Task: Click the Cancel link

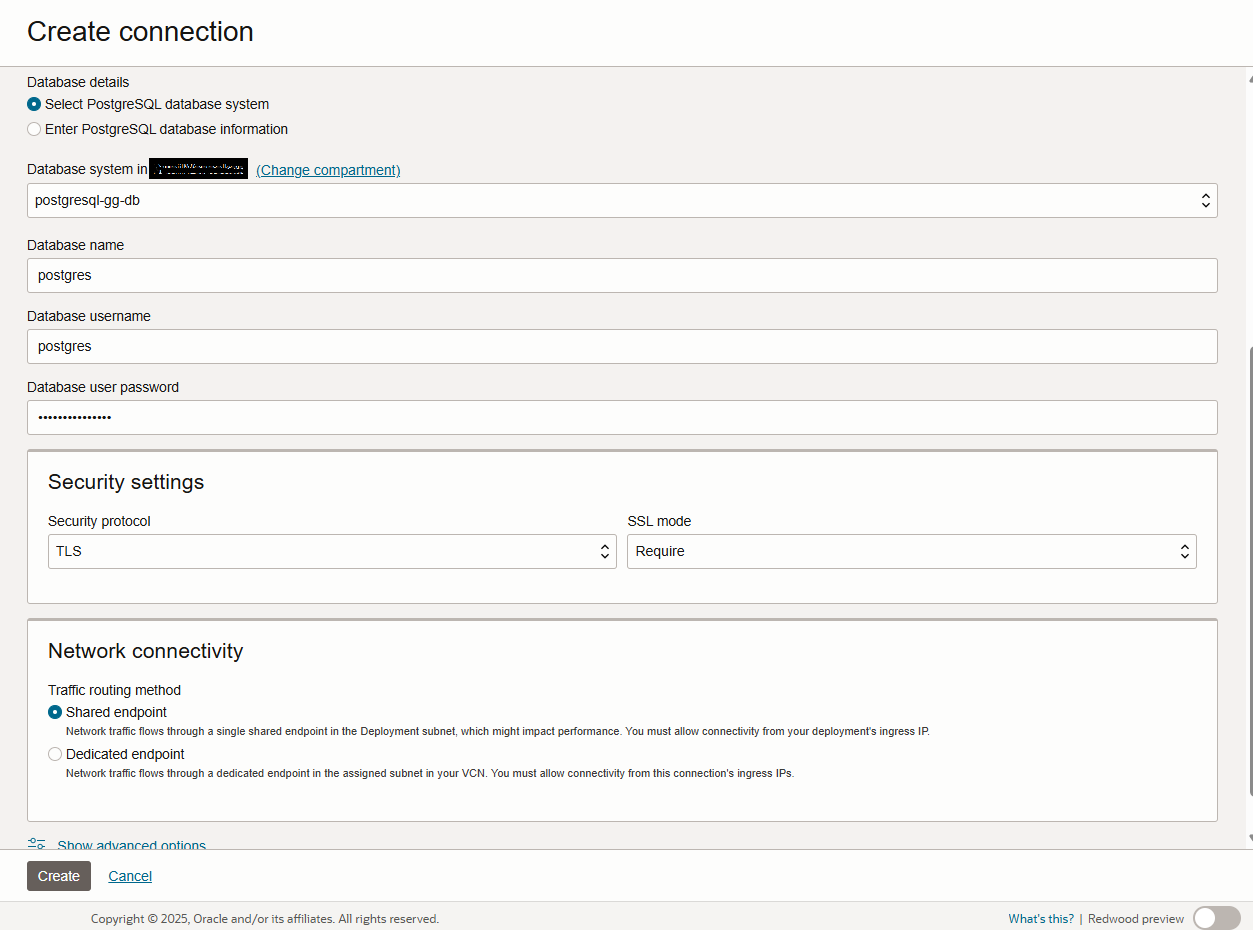Action: pos(130,876)
